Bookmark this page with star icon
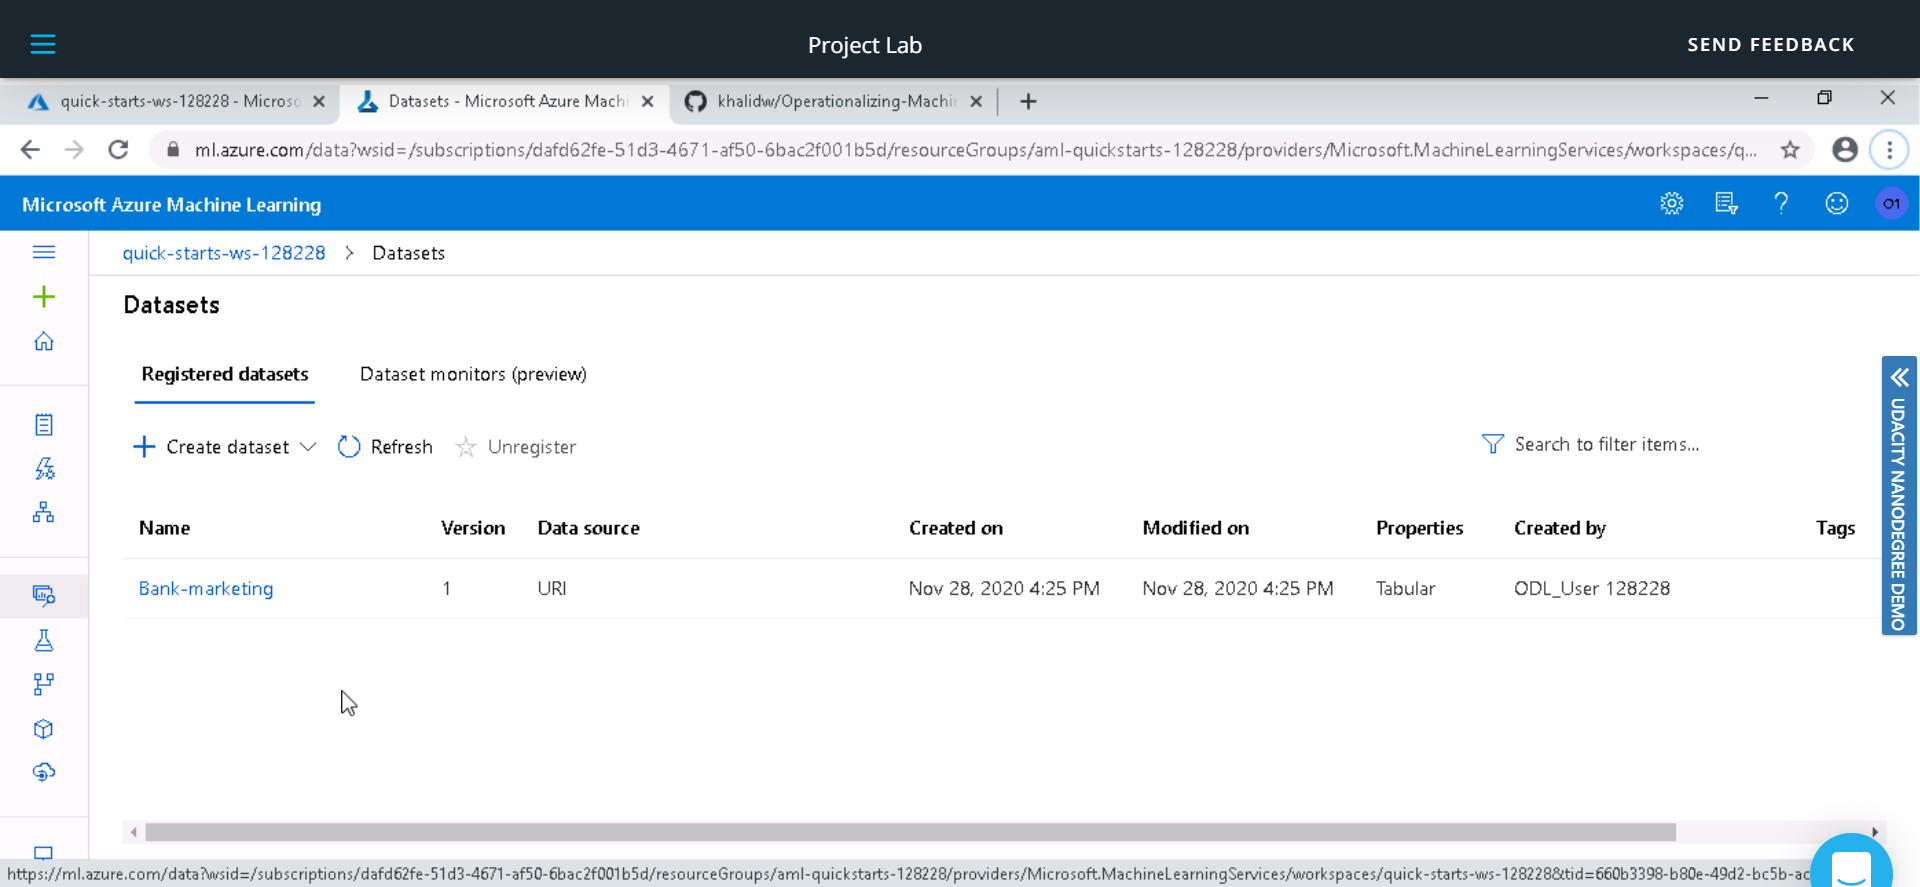The width and height of the screenshot is (1920, 887). (x=1790, y=150)
